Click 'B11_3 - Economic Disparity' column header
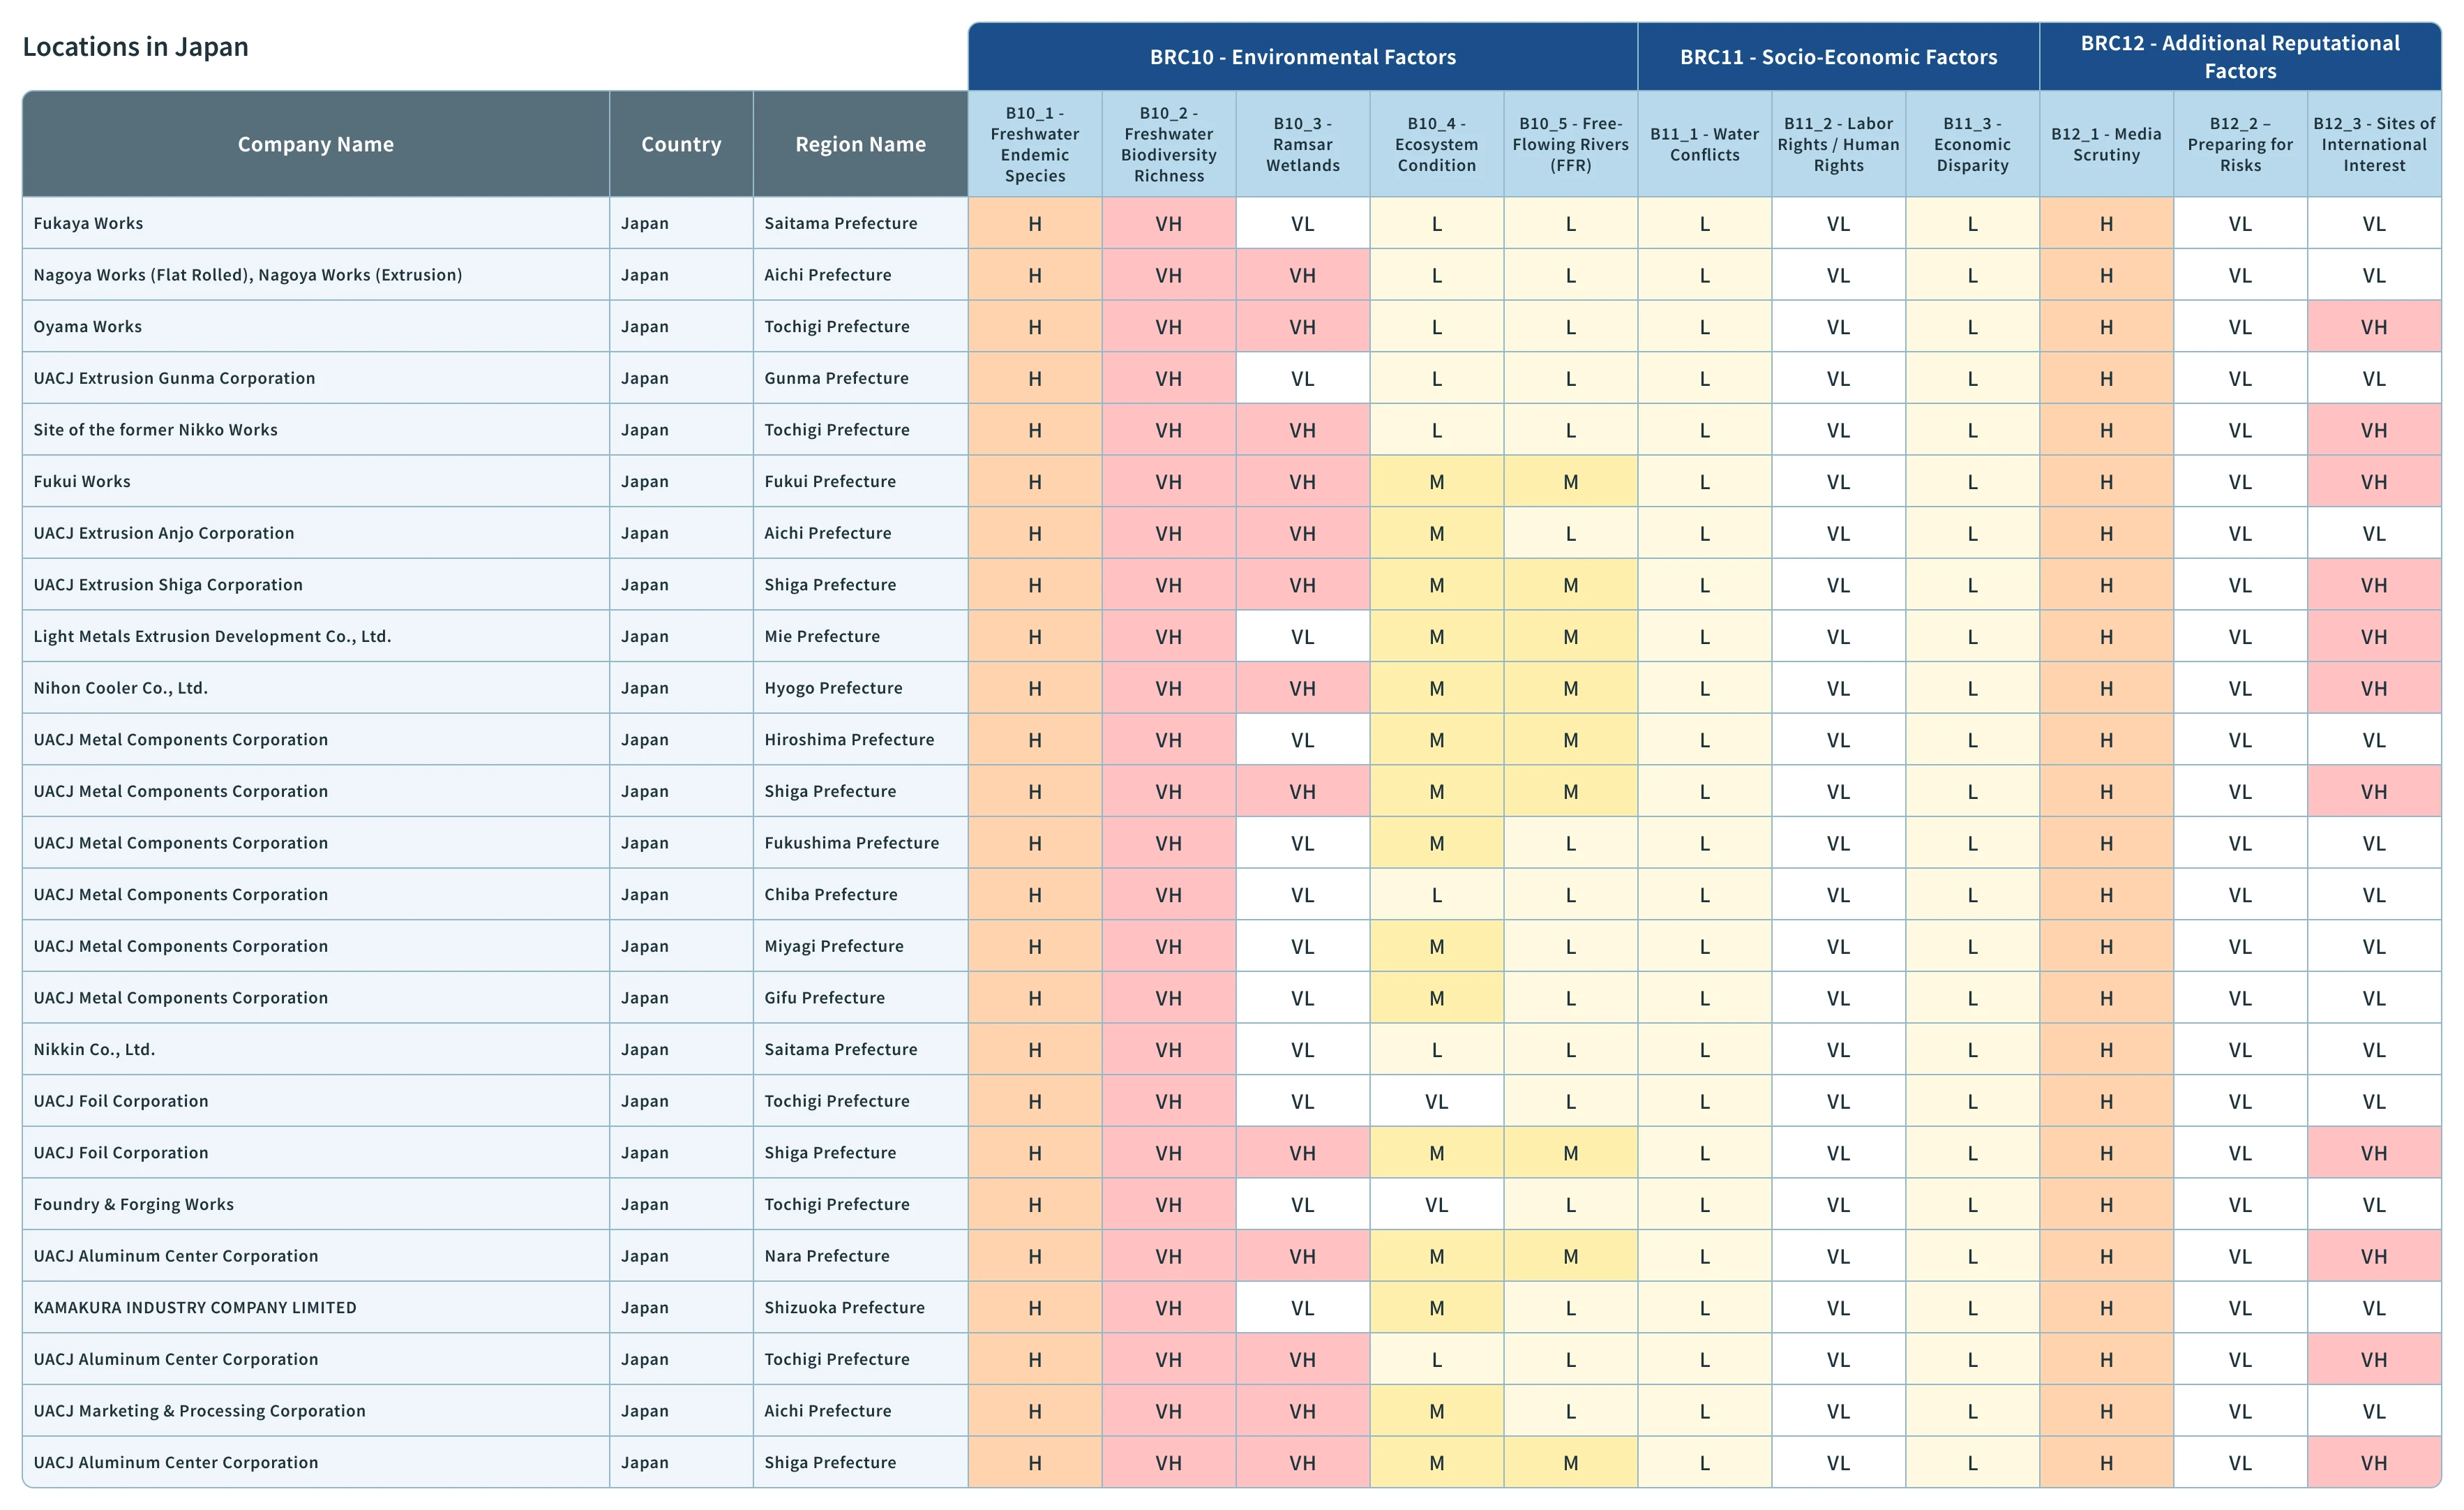Screen dimensions: 2464x1510 click(1973, 144)
